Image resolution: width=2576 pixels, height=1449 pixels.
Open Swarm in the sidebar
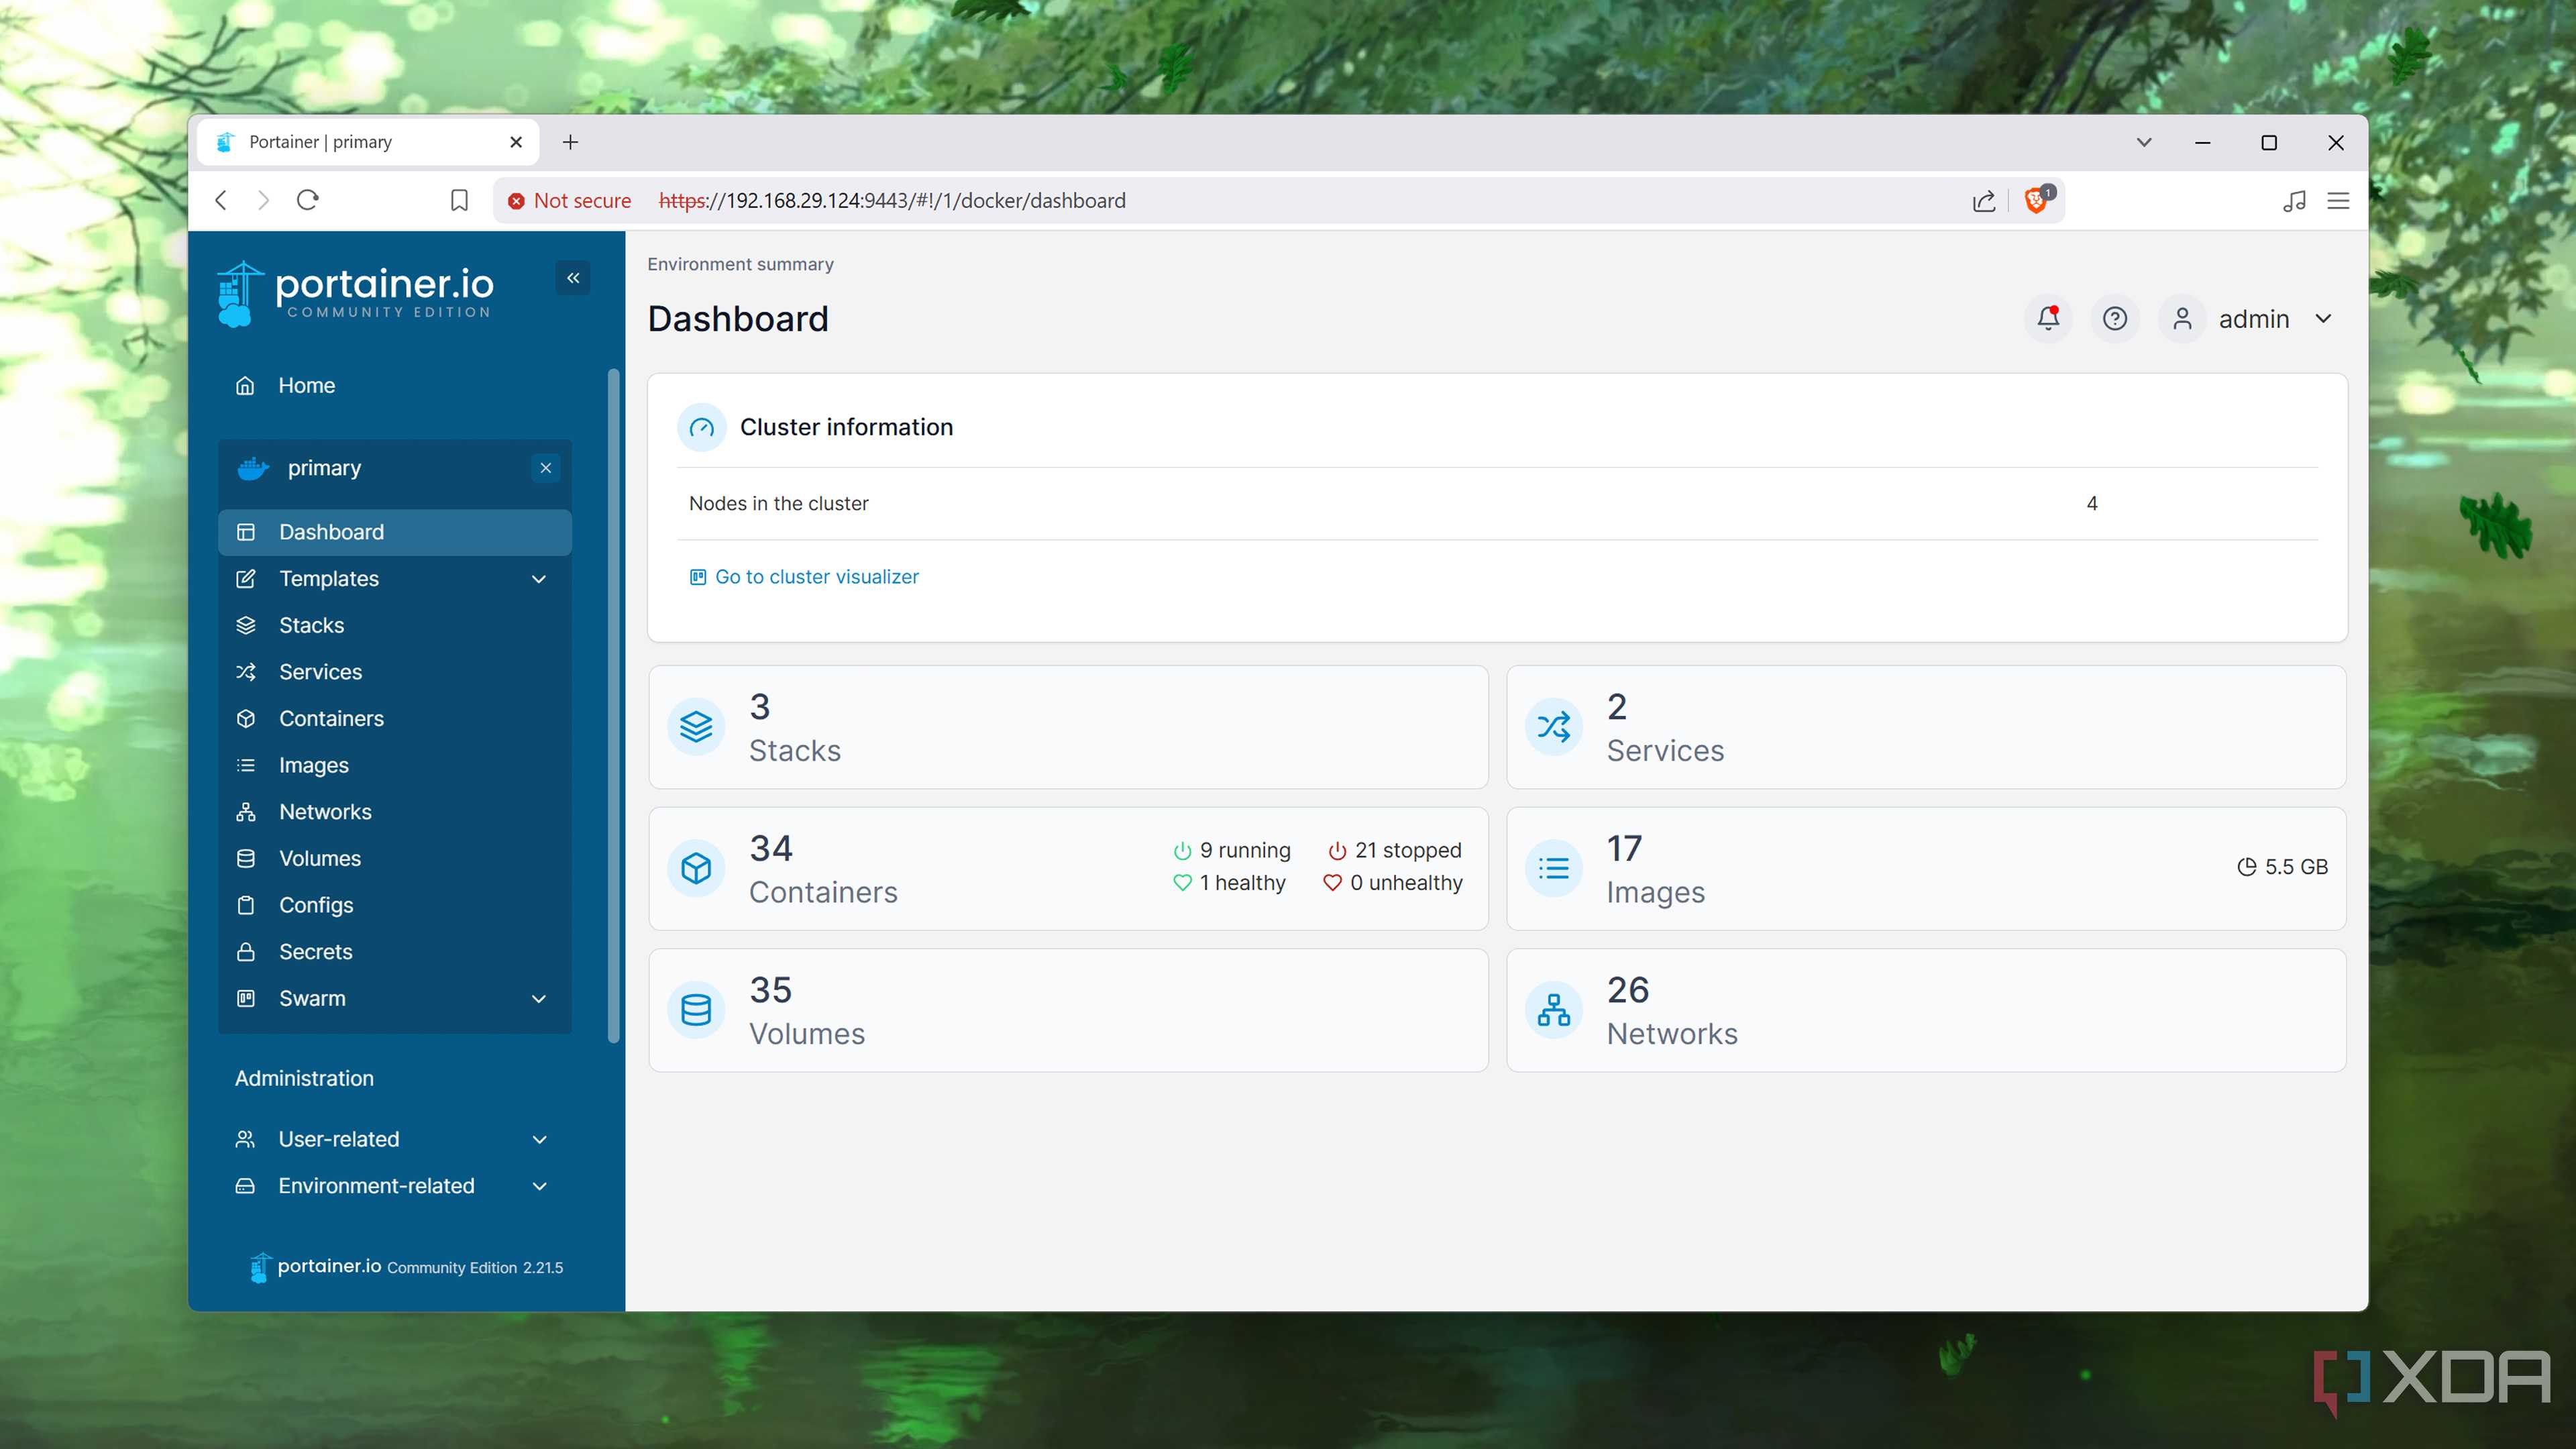pyautogui.click(x=395, y=999)
